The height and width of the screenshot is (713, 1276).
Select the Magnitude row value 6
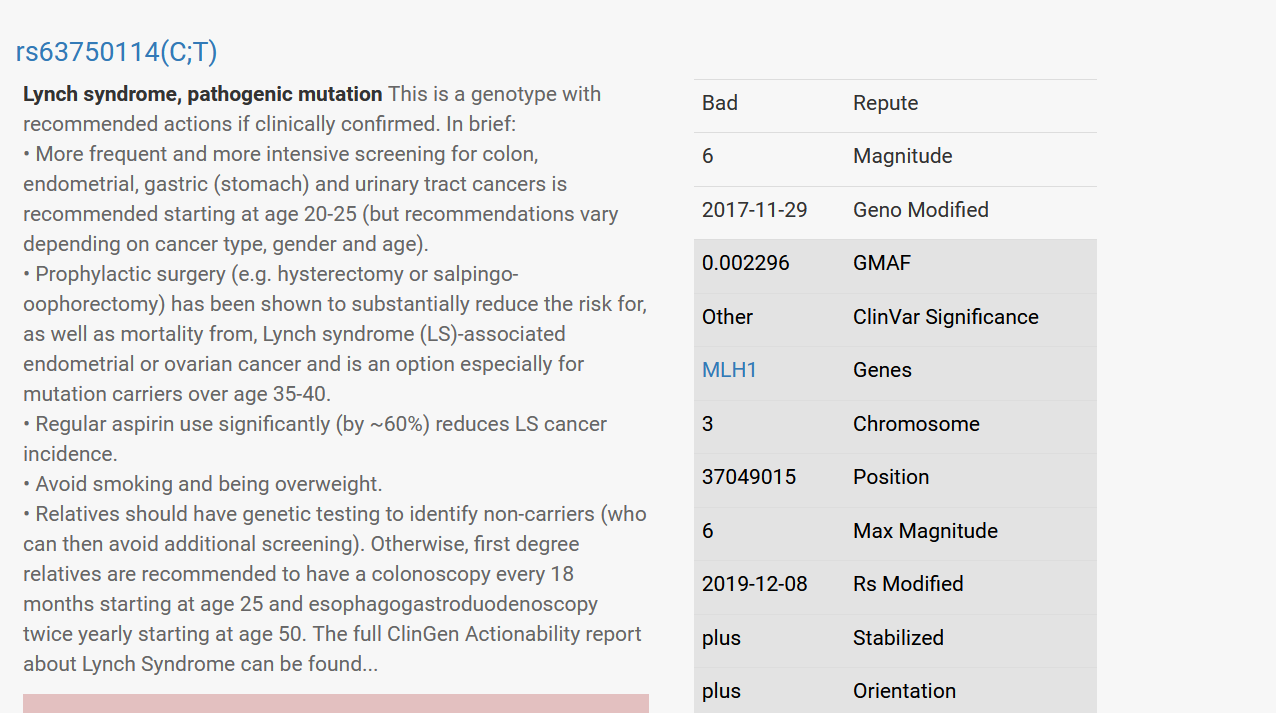[708, 156]
